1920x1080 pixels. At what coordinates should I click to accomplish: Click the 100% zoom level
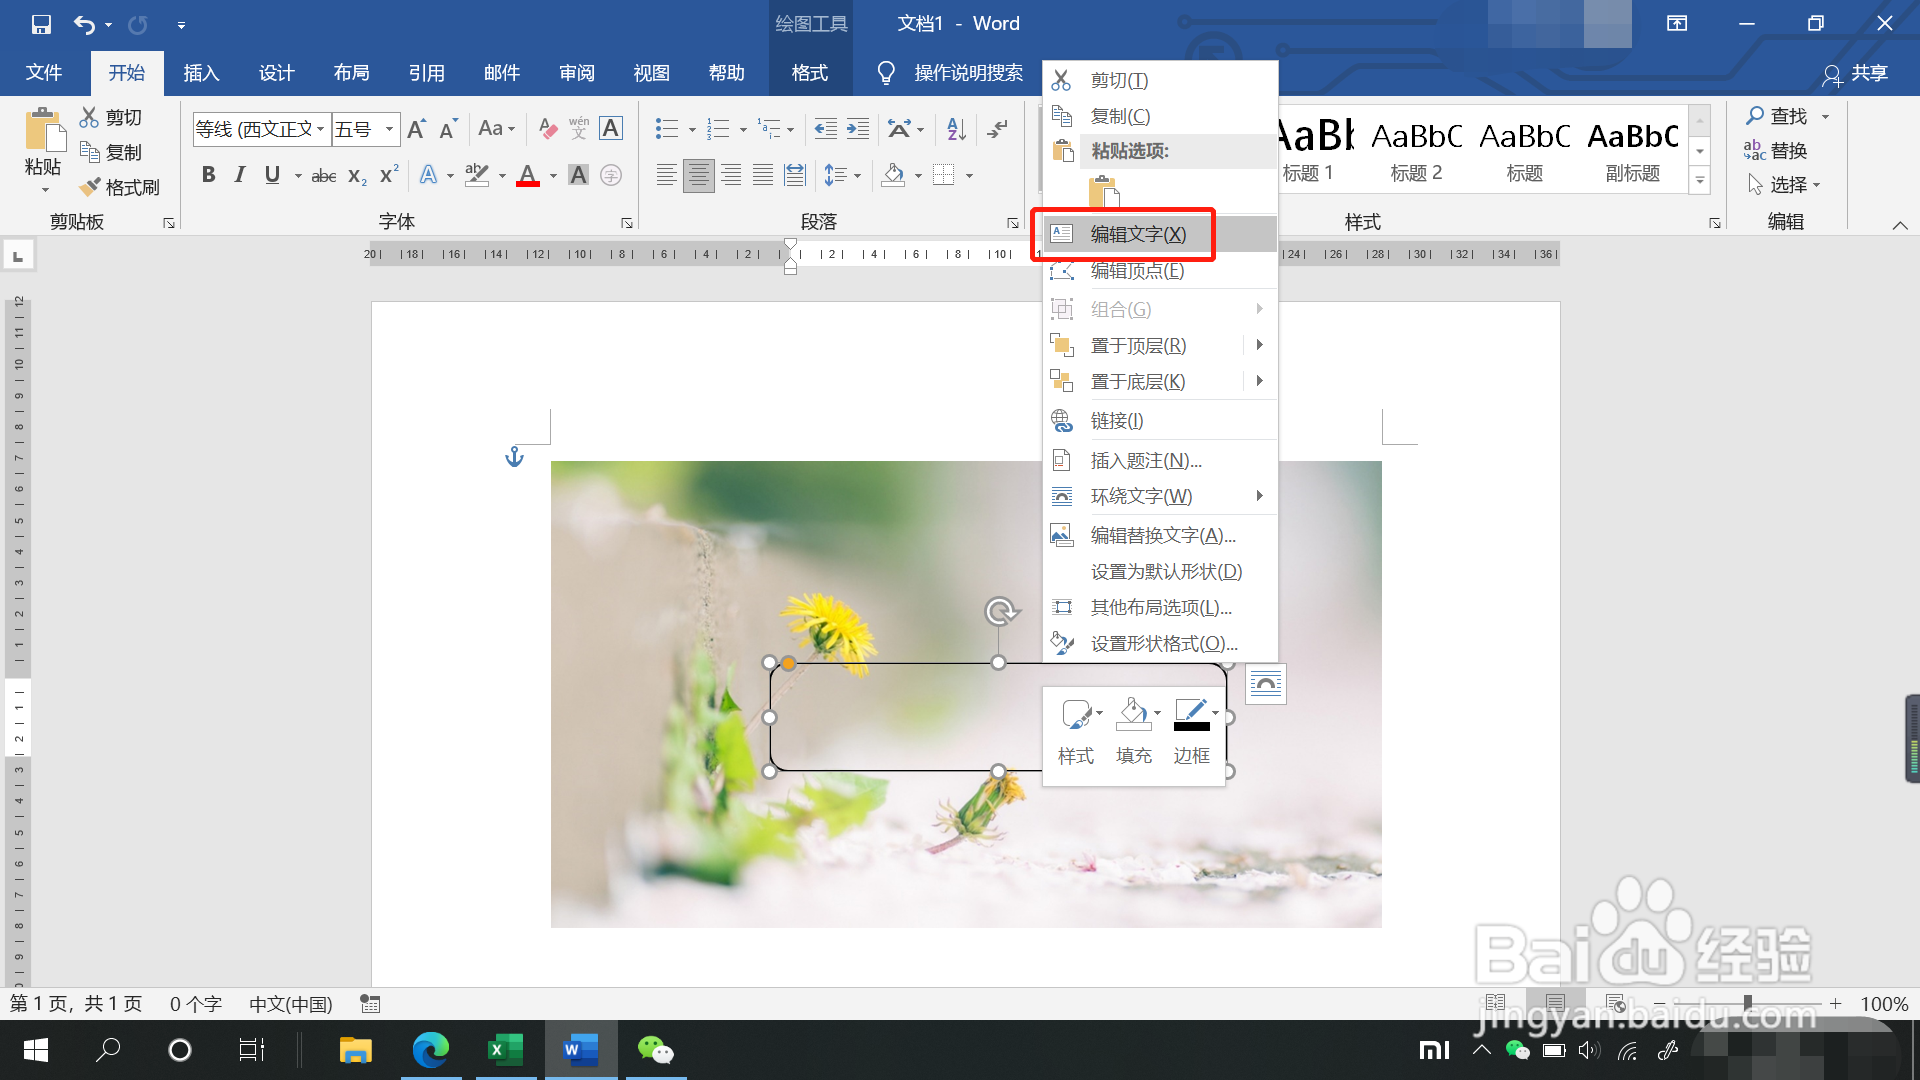[1884, 1004]
